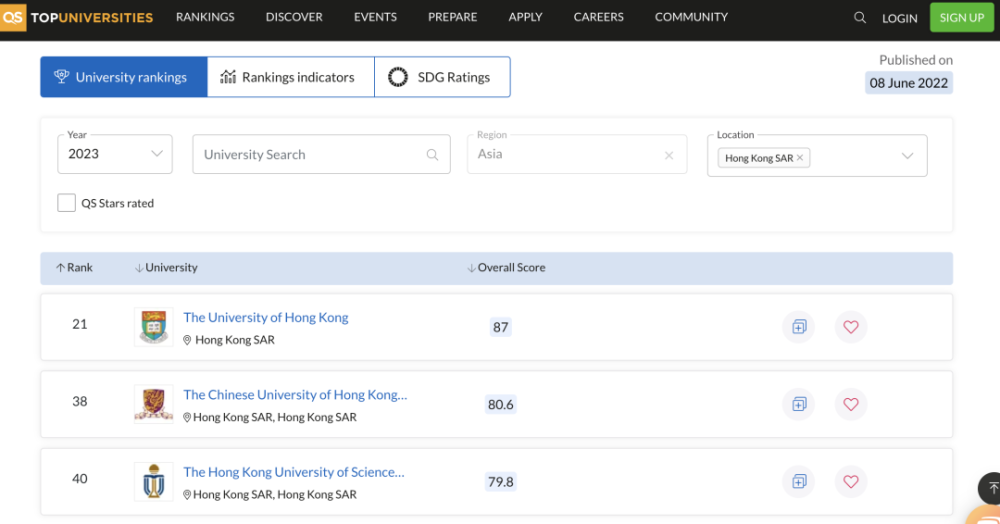Favorite The Chinese University of Hong Kong
The width and height of the screenshot is (1000, 524).
pyautogui.click(x=851, y=404)
